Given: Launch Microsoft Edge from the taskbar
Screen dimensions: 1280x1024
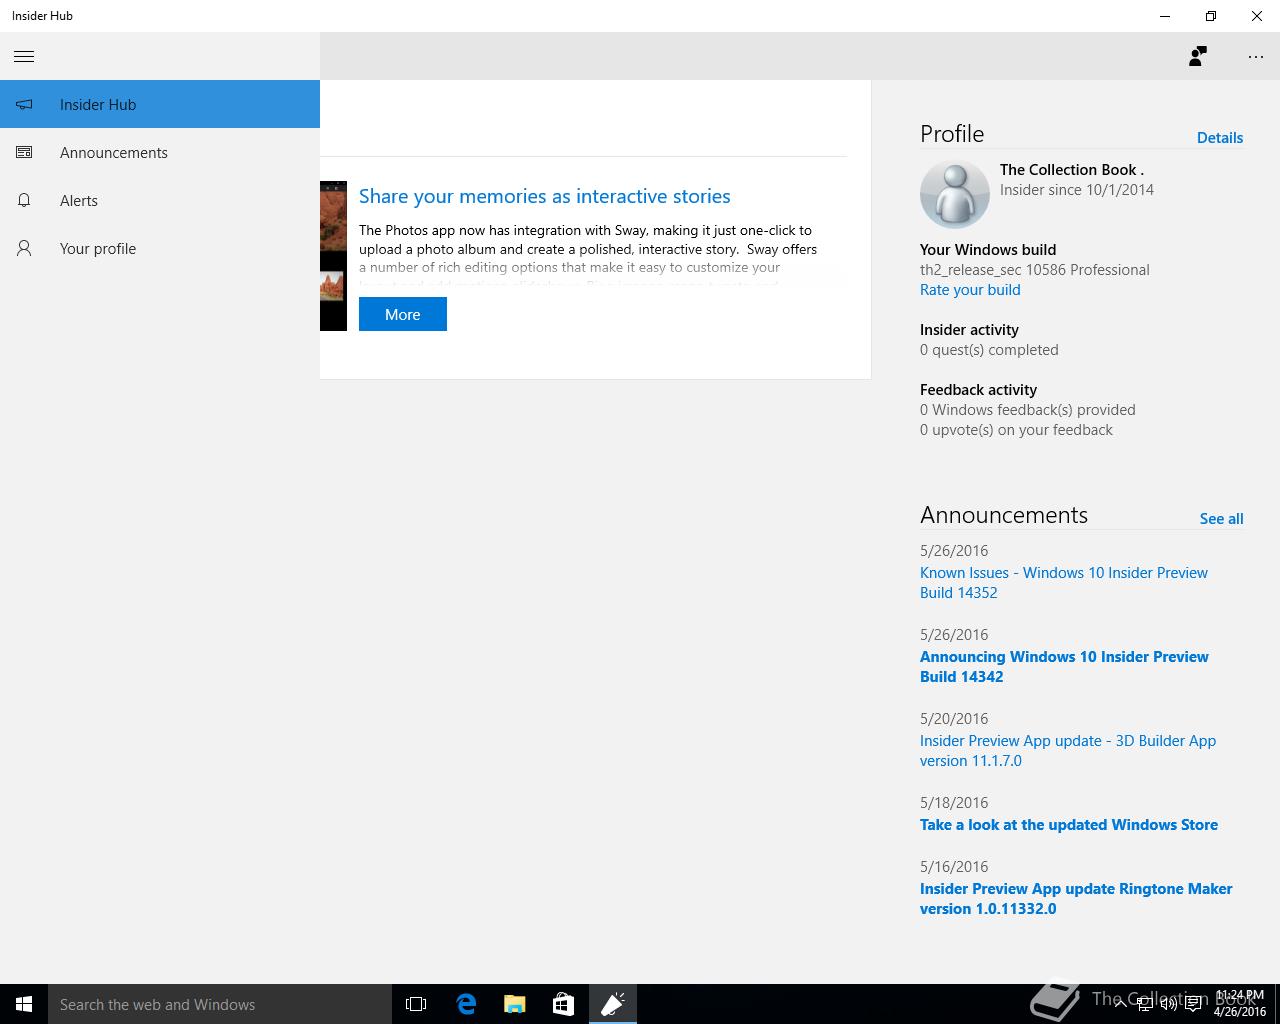Looking at the screenshot, I should click(466, 1004).
